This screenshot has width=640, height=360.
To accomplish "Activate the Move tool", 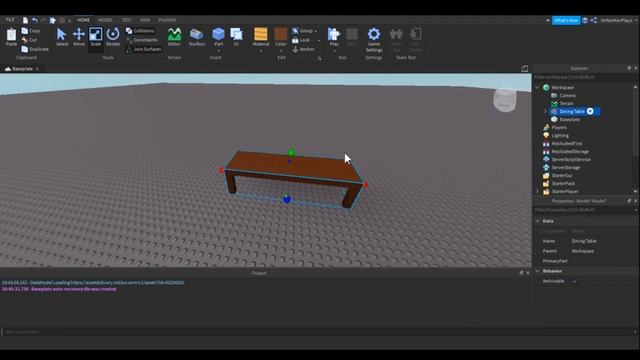I will (x=79, y=36).
